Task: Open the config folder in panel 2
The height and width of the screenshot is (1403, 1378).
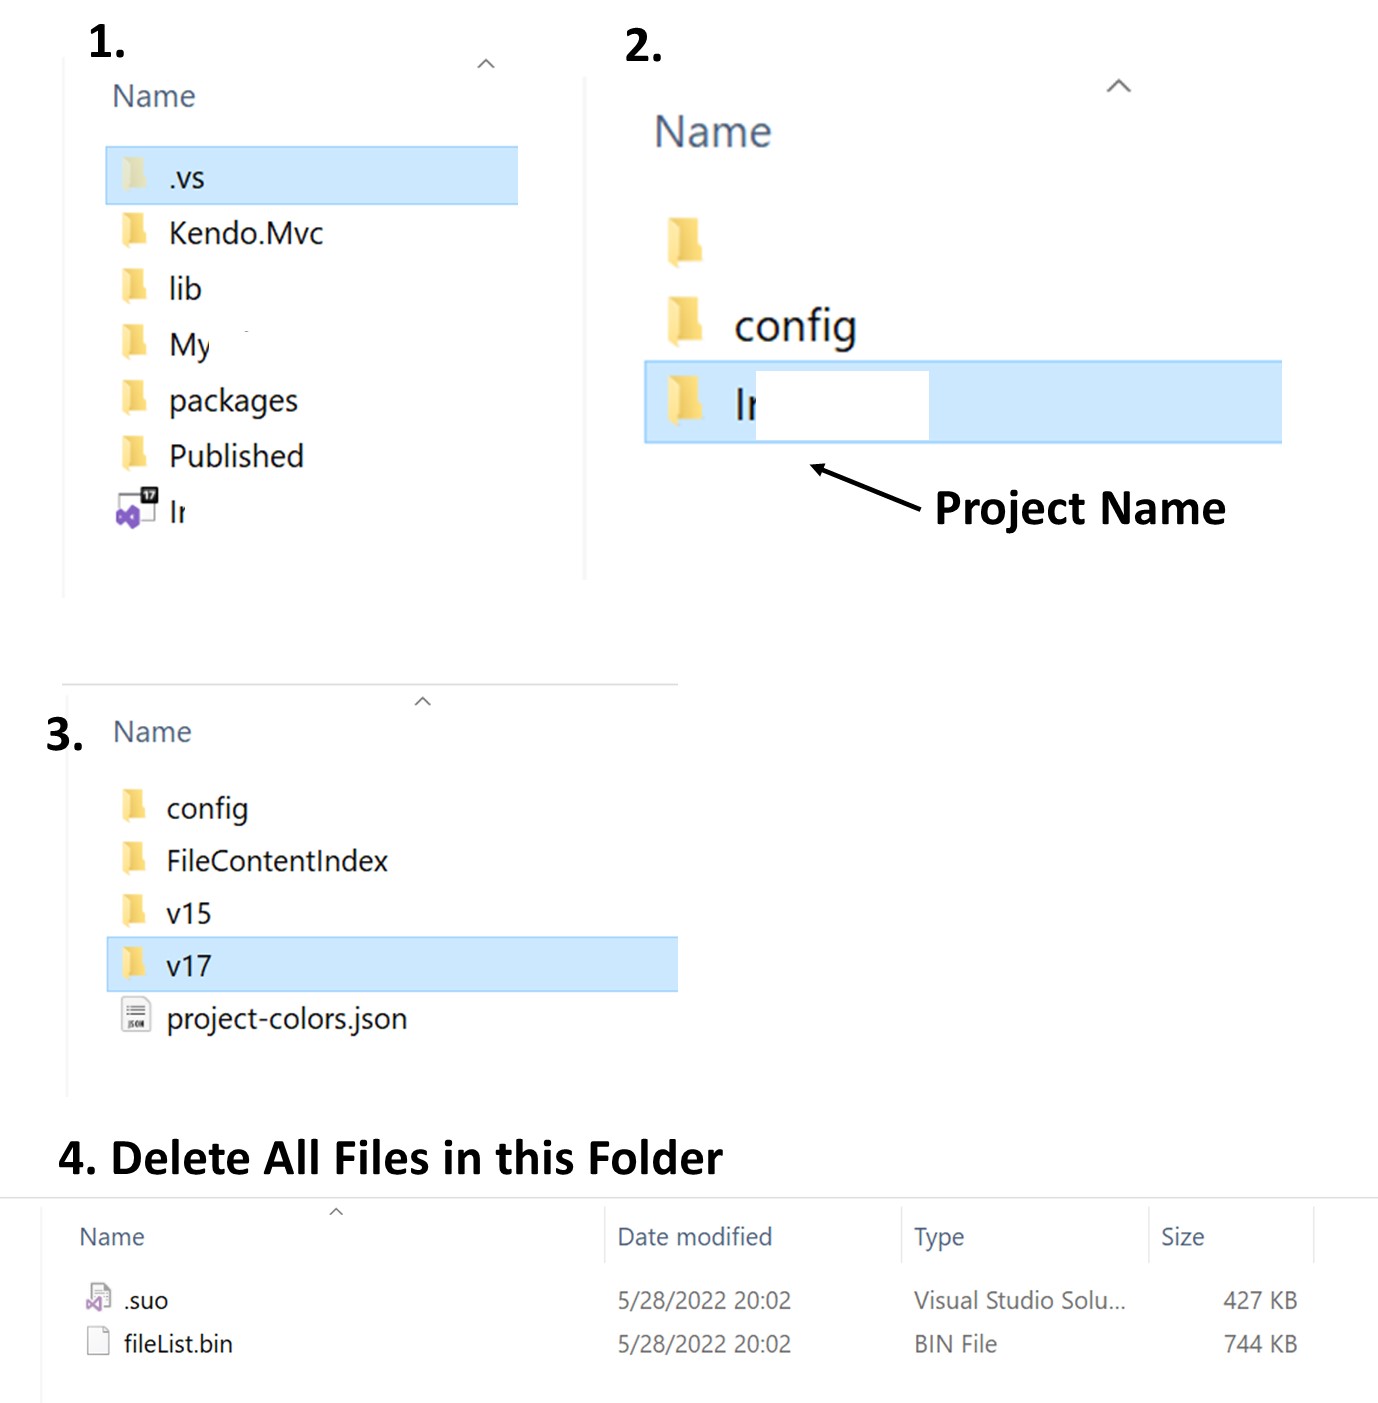Action: coord(796,324)
